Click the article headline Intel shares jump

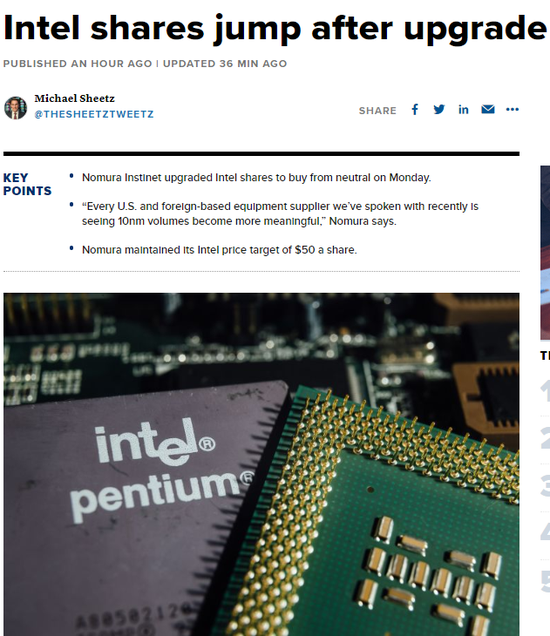tap(275, 28)
